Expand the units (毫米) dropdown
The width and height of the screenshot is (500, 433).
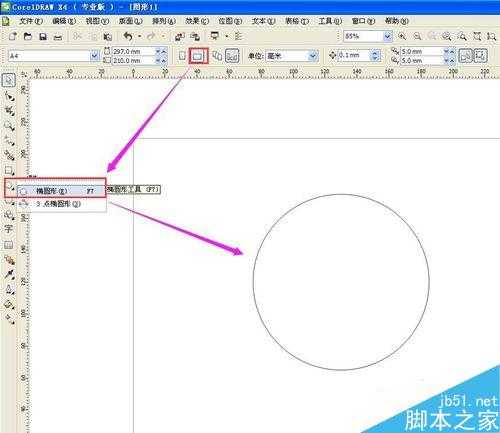(x=312, y=56)
